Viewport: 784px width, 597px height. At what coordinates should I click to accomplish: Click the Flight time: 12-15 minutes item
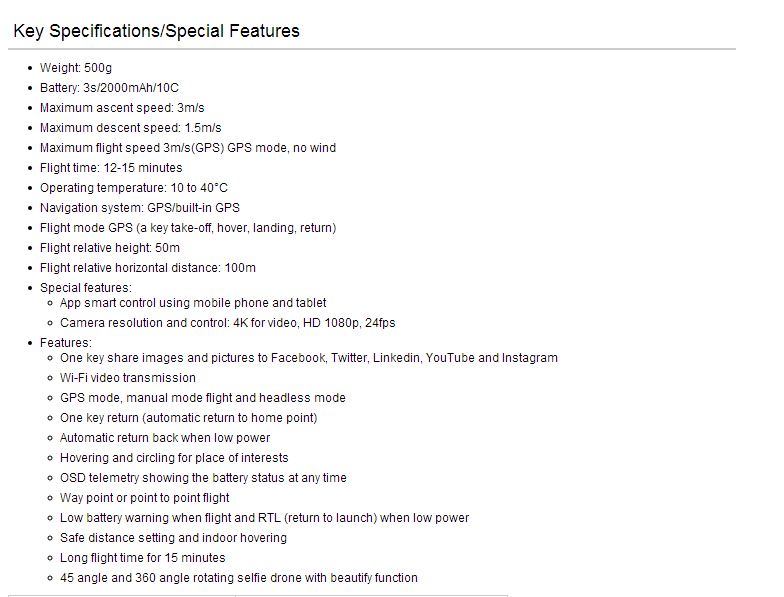pyautogui.click(x=111, y=168)
